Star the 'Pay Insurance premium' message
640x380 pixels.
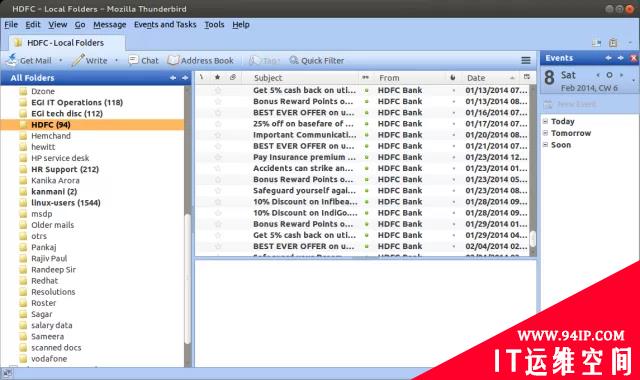click(218, 157)
